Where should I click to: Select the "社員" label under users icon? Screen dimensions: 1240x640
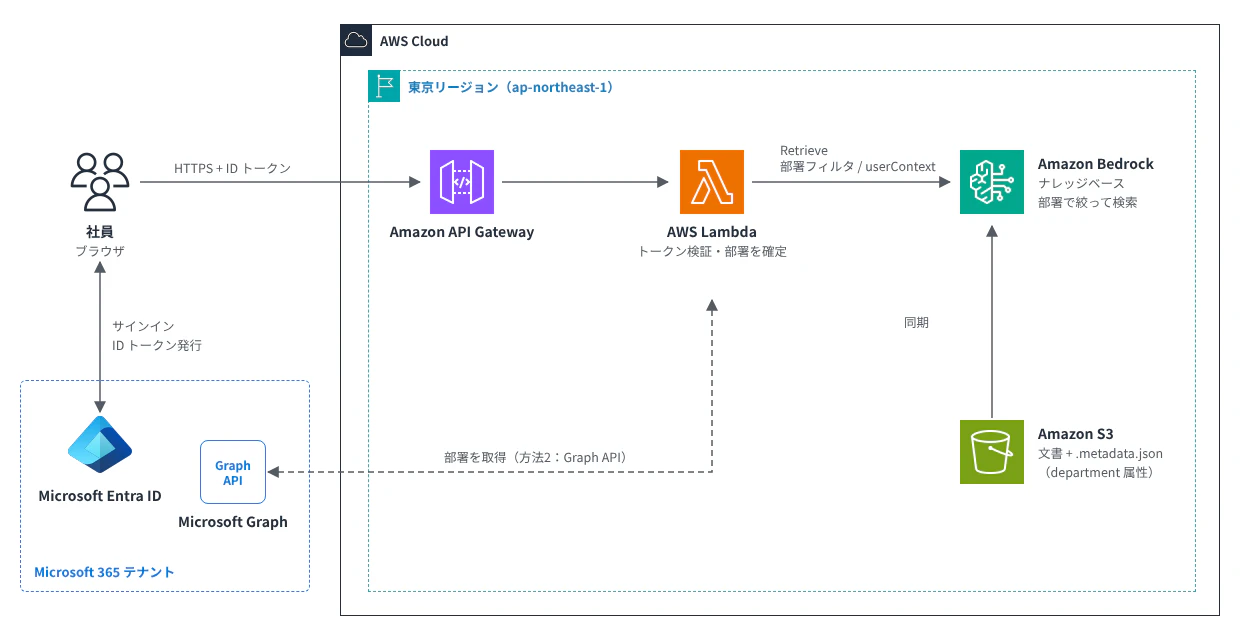100,232
